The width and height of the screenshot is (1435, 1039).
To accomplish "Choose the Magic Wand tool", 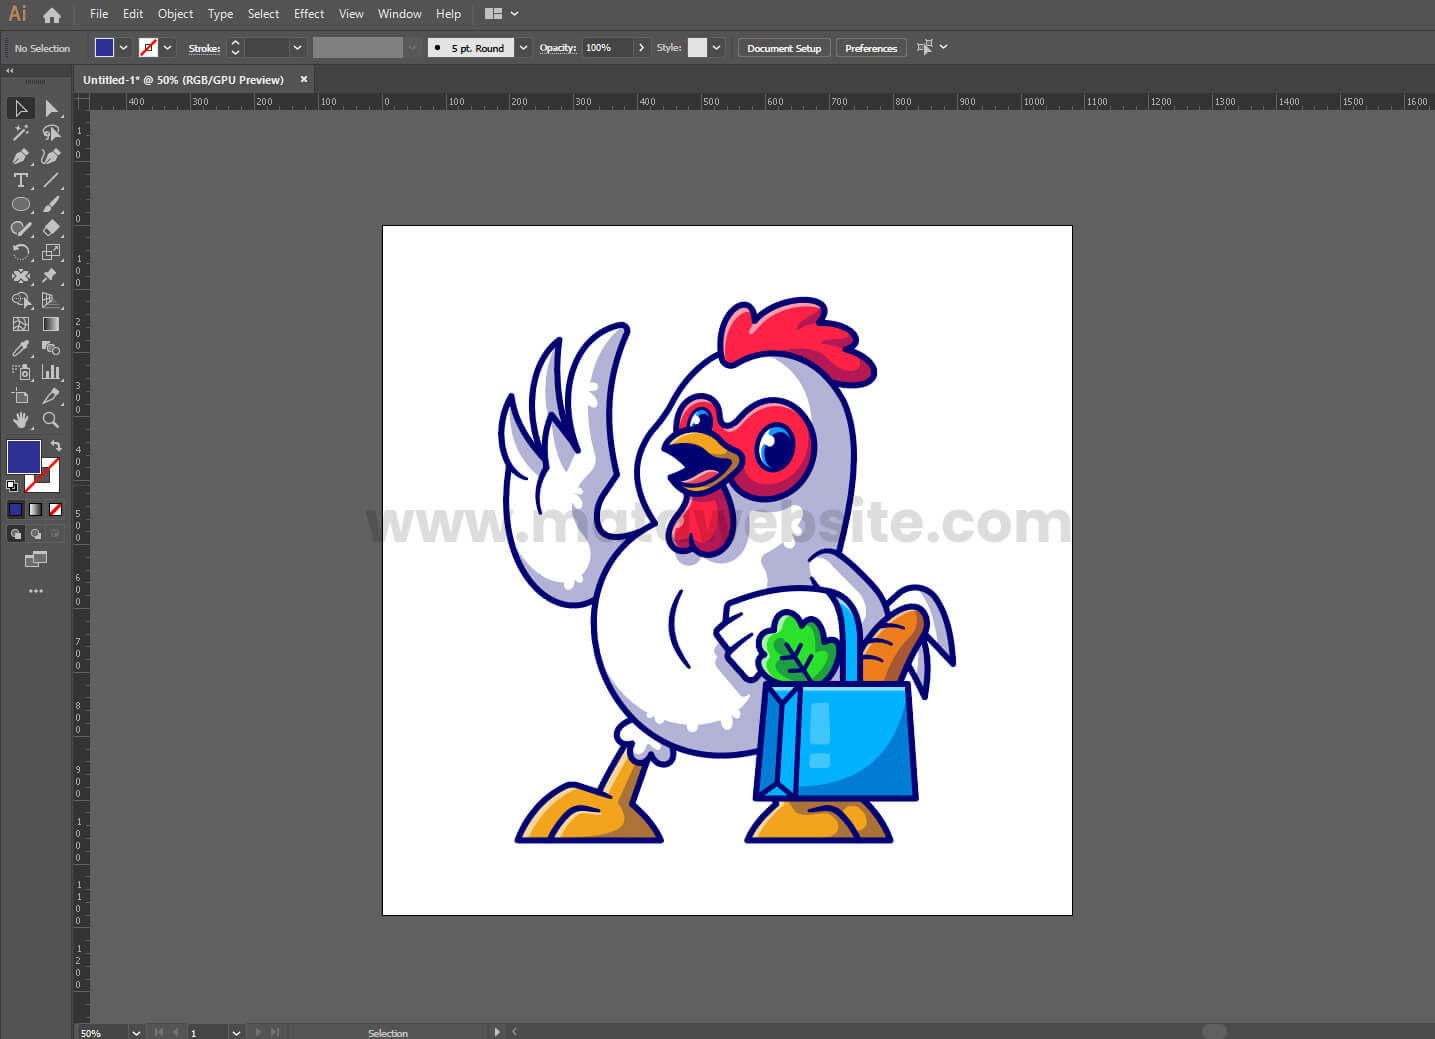I will tap(20, 132).
